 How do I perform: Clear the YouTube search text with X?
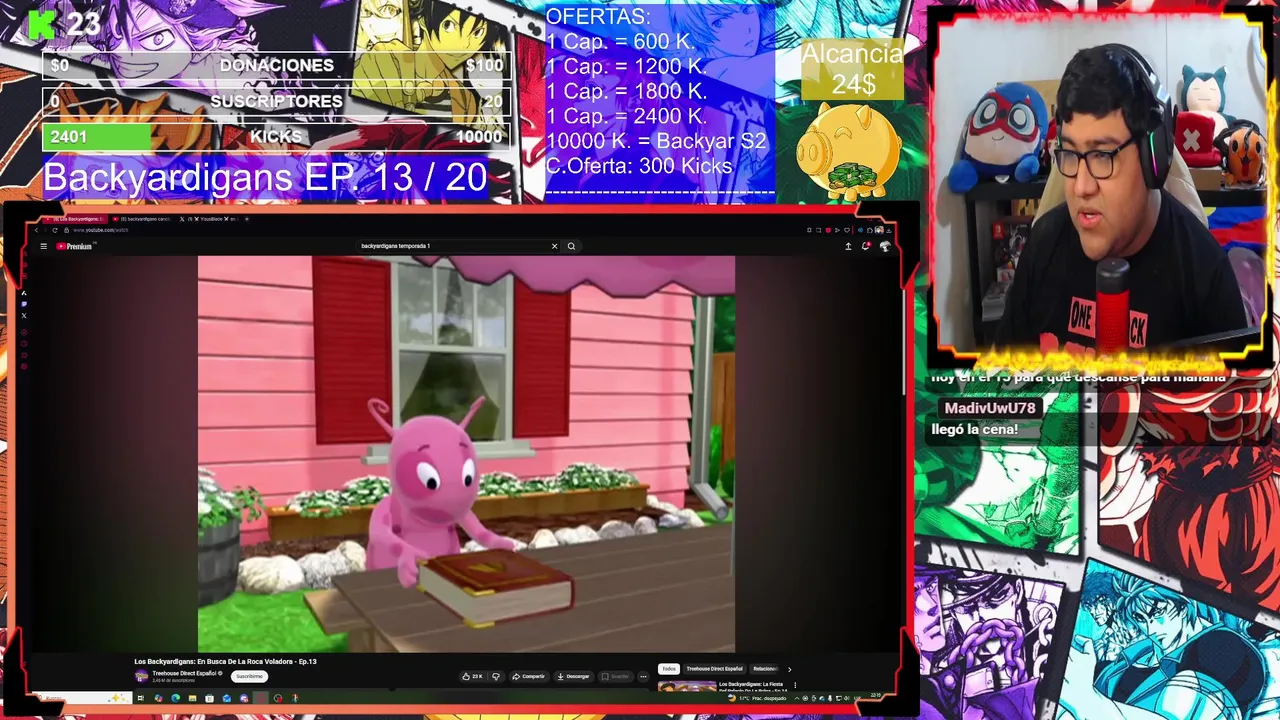point(554,246)
